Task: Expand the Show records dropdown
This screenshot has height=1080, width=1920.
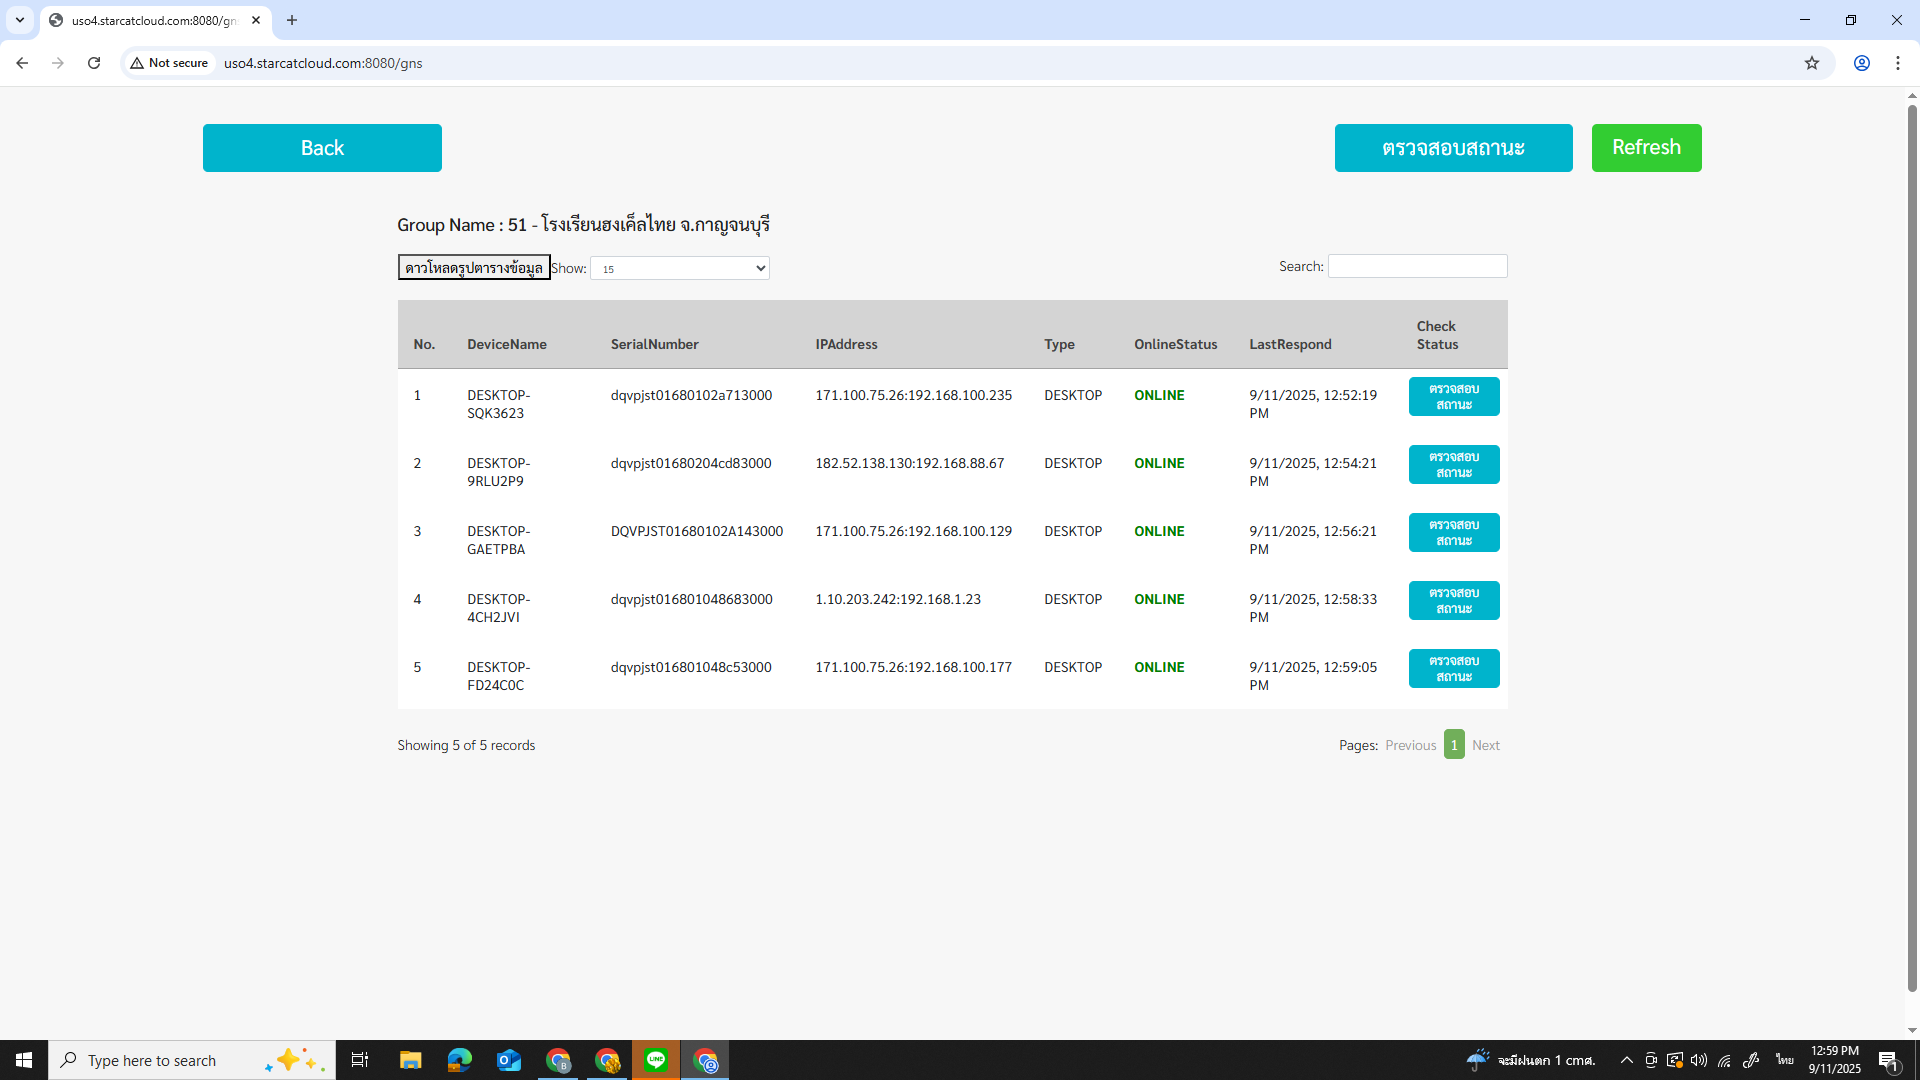Action: 680,268
